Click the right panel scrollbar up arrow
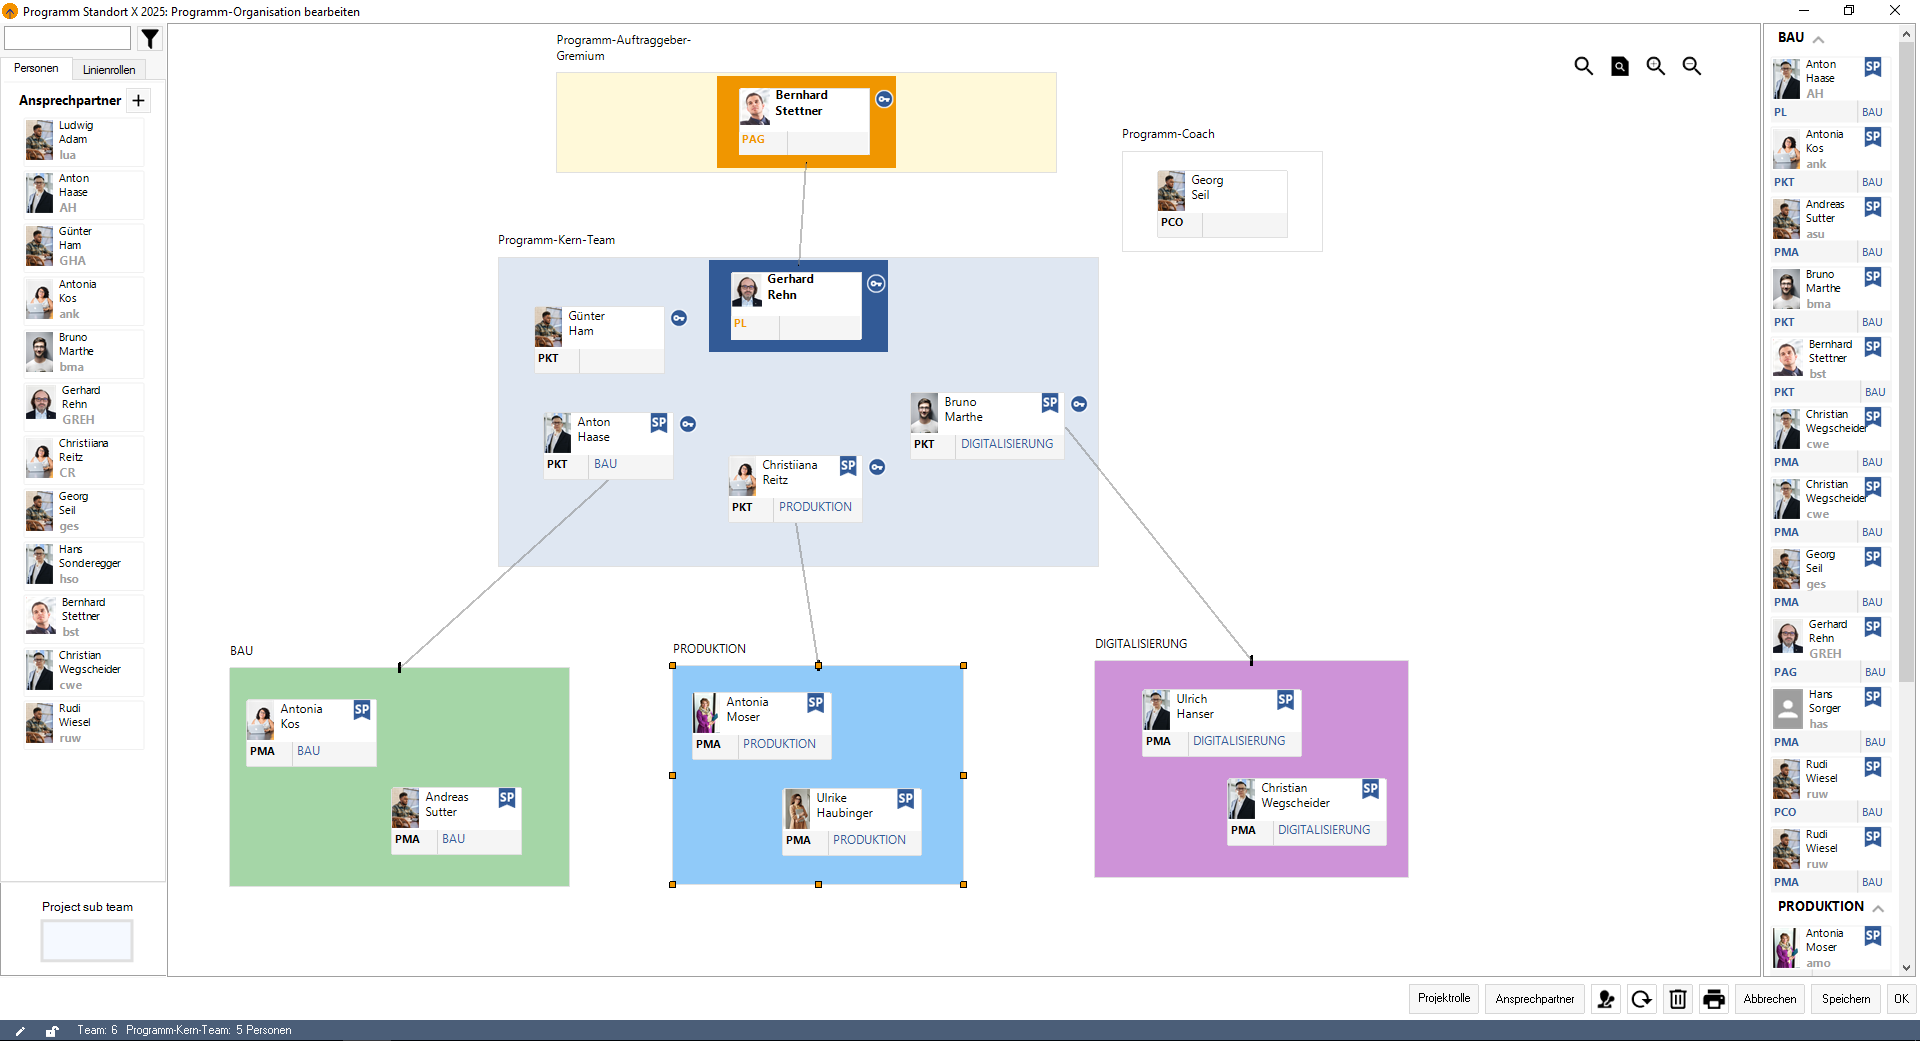Viewport: 1920px width, 1041px height. click(1906, 34)
